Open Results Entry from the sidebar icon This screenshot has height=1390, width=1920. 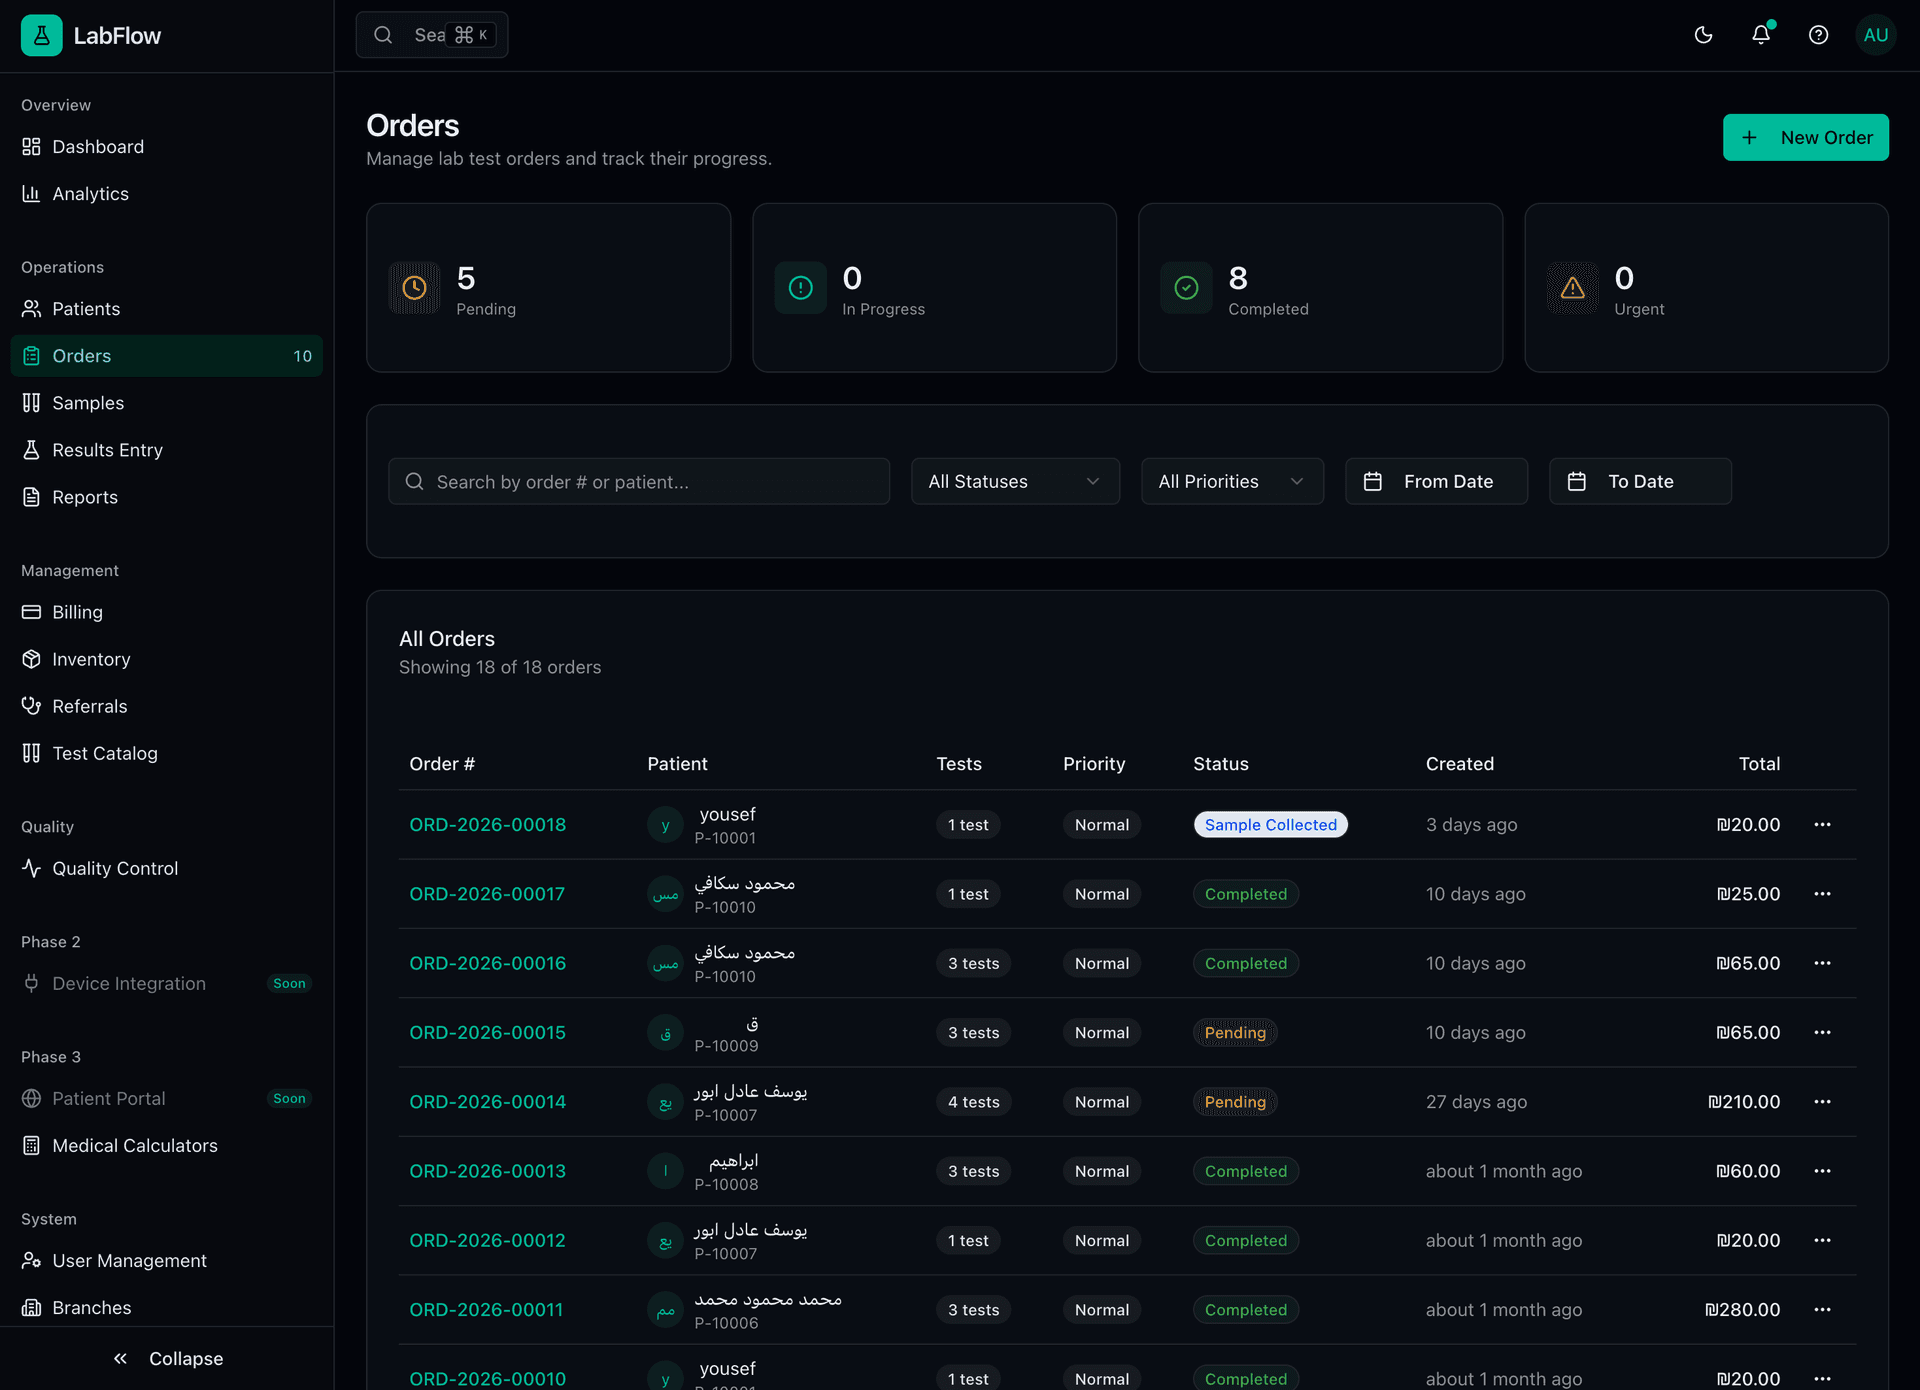click(32, 449)
